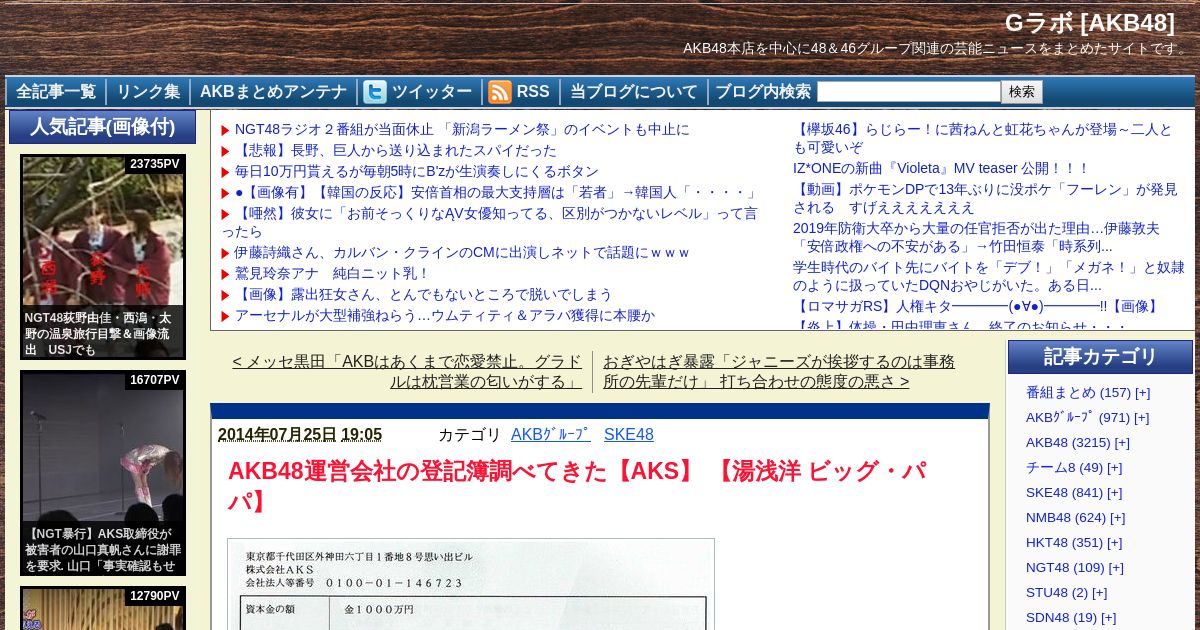Viewport: 1200px width, 630px height.
Task: Click the 検索 search button
Action: (1022, 92)
